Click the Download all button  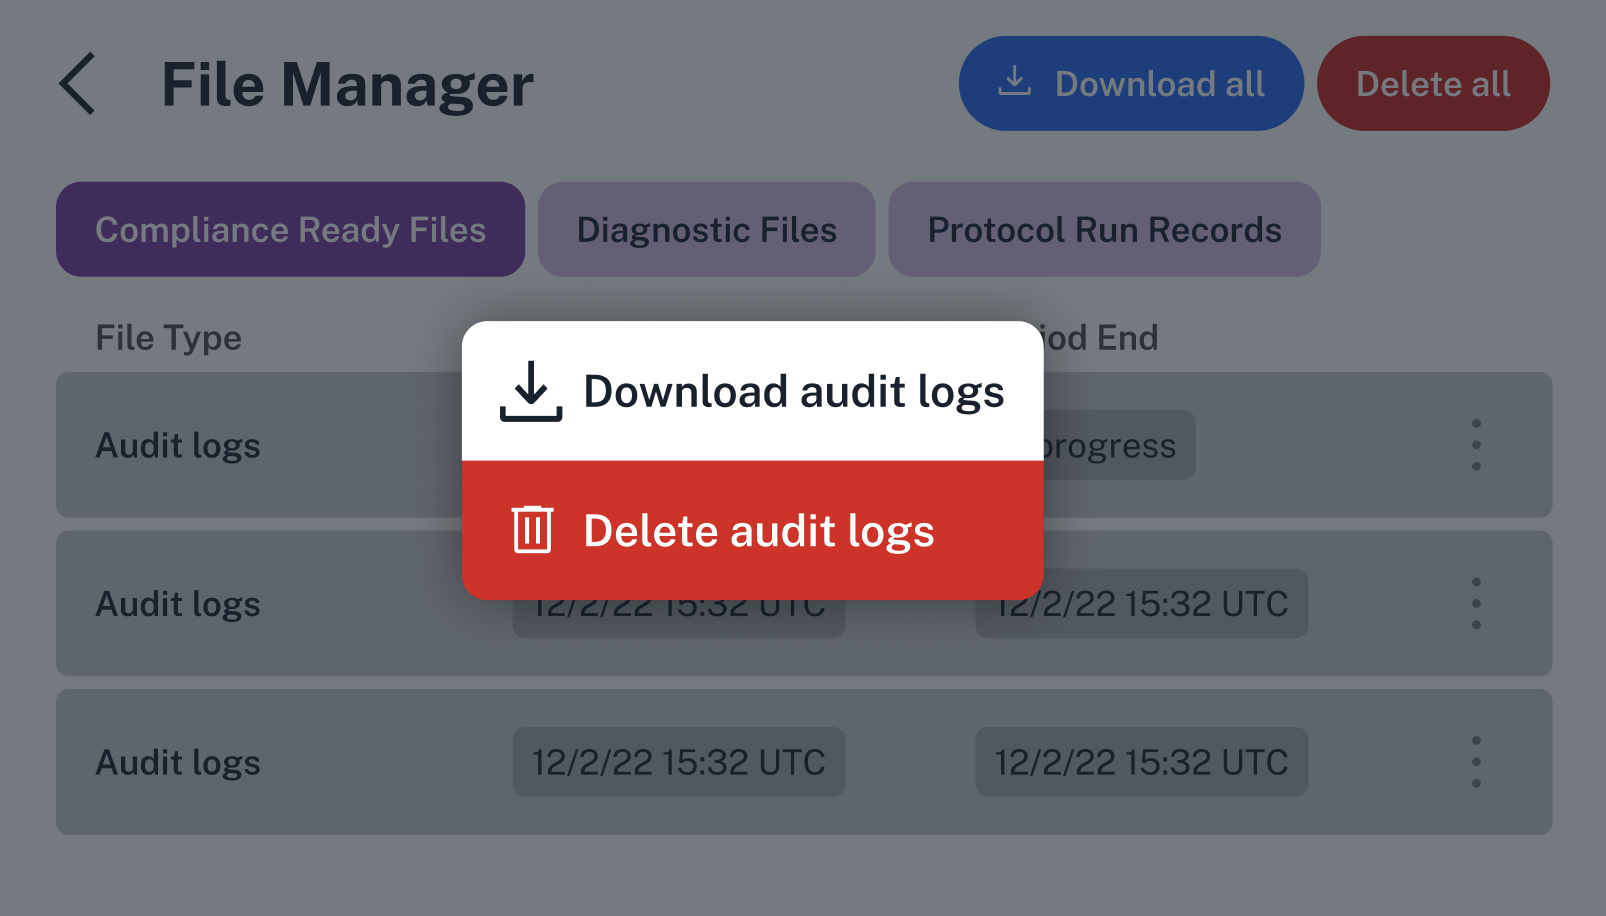(1131, 84)
